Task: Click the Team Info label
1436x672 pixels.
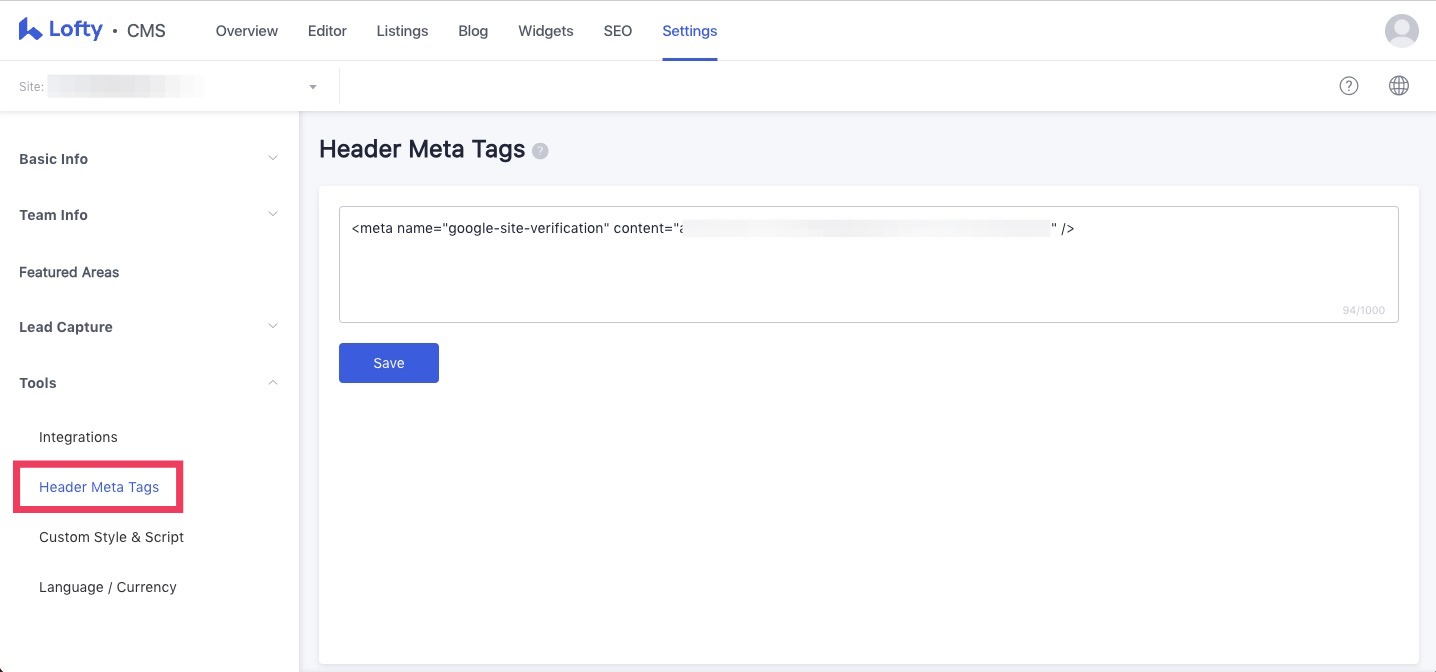Action: 53,215
